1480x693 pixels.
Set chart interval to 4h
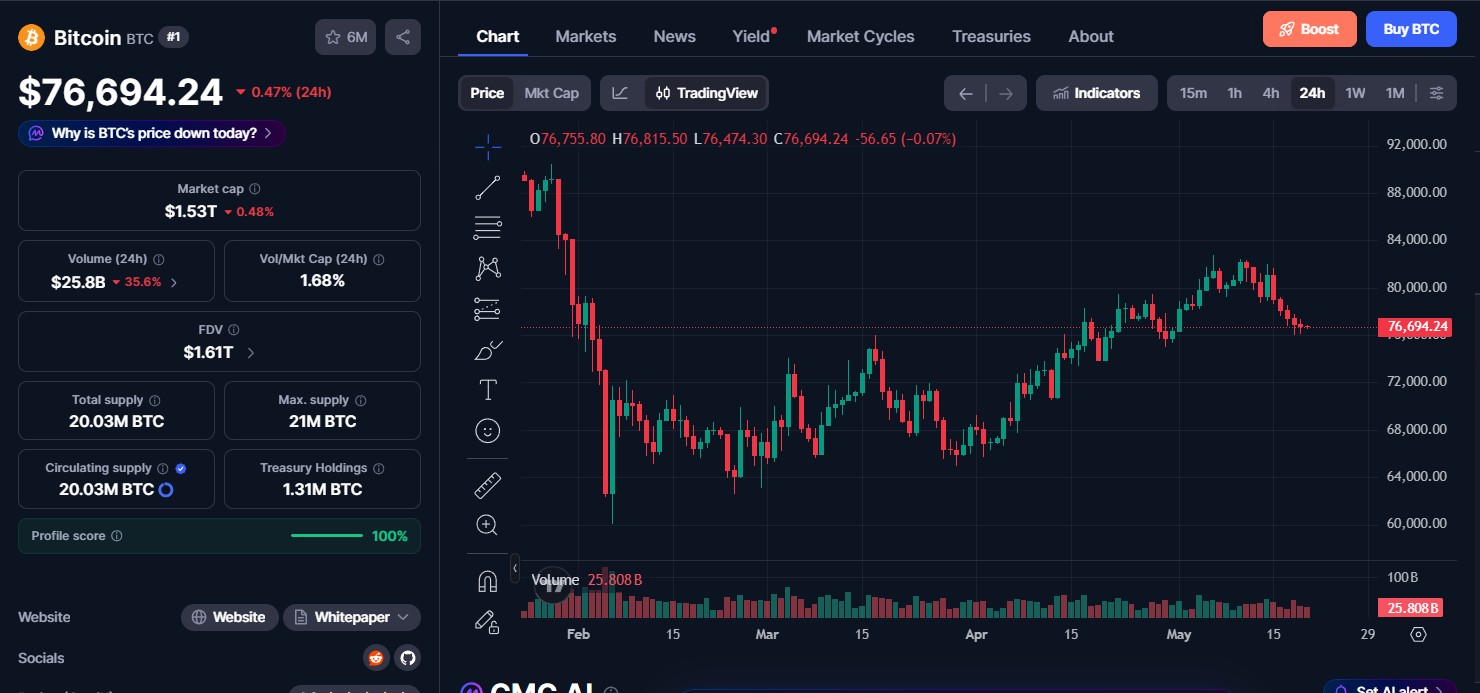click(x=1271, y=93)
